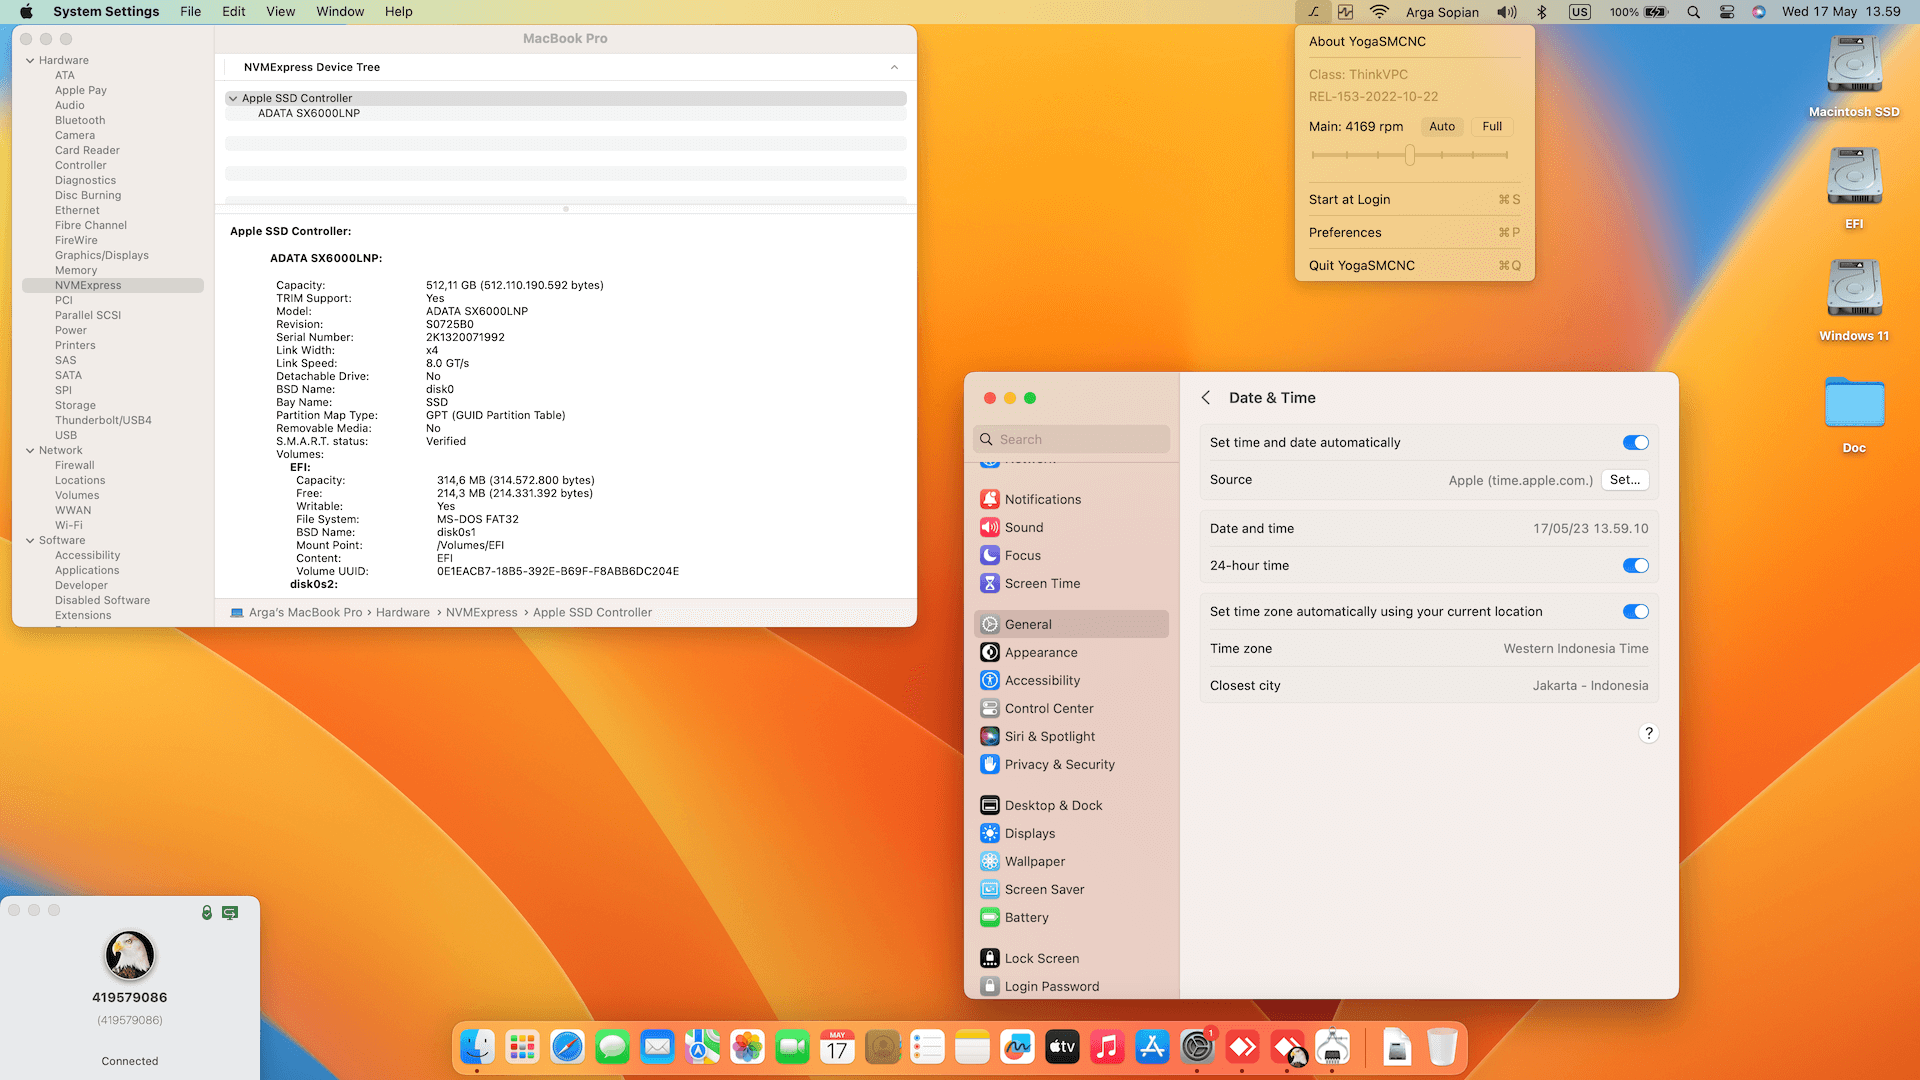Open the Notifications settings icon
Screen dimensions: 1920x1080
pyautogui.click(x=989, y=499)
